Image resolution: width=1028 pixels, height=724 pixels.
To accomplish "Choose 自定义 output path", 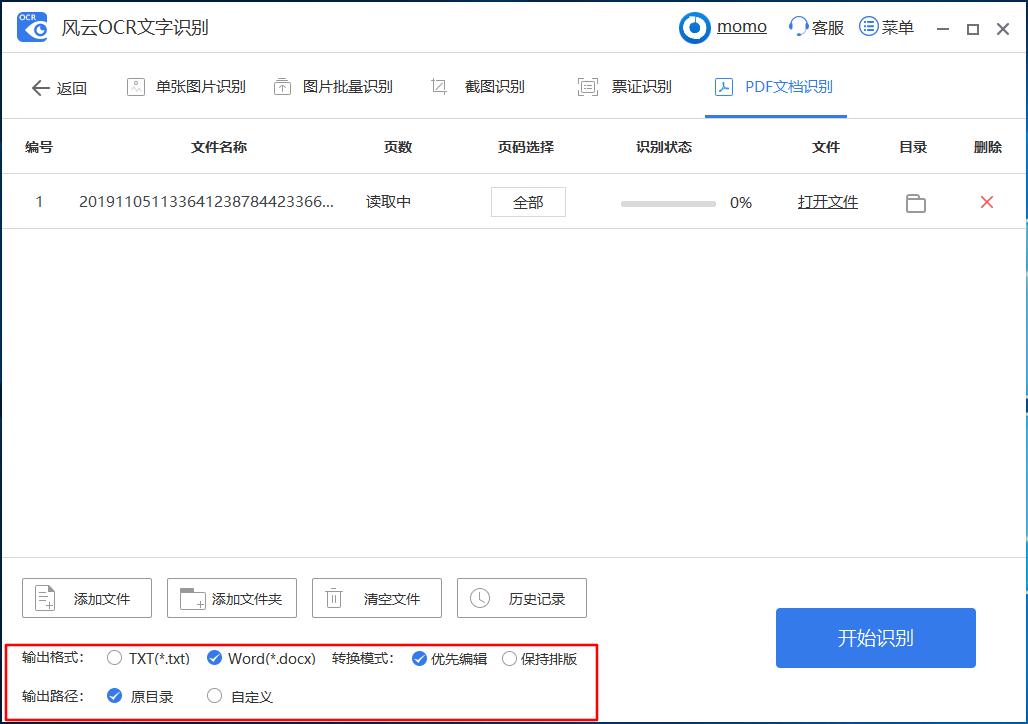I will (214, 696).
